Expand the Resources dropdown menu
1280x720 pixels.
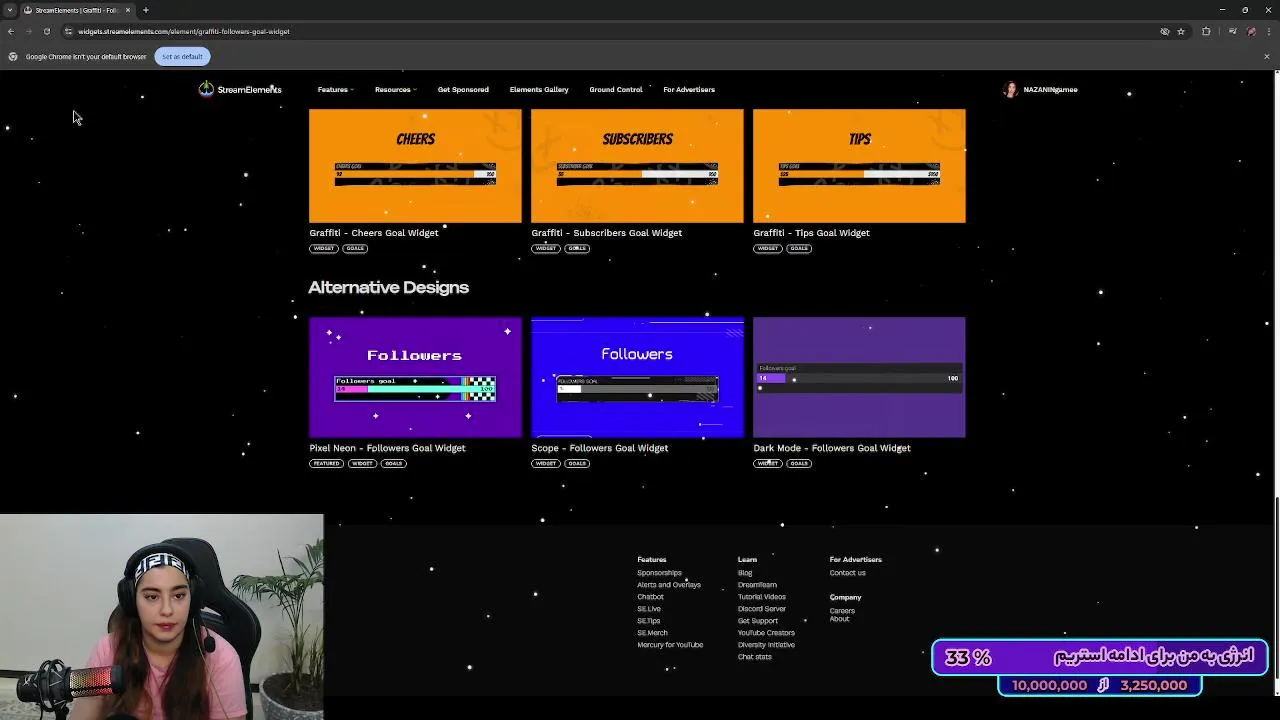[395, 89]
